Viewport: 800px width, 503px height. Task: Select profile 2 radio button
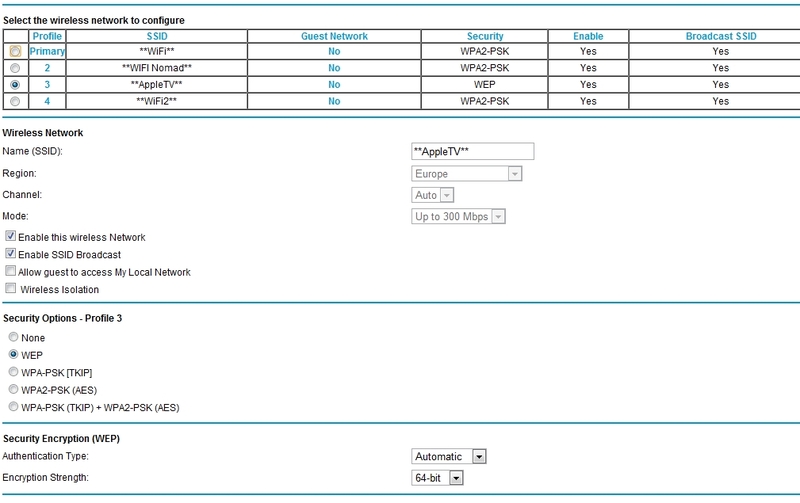(x=15, y=68)
